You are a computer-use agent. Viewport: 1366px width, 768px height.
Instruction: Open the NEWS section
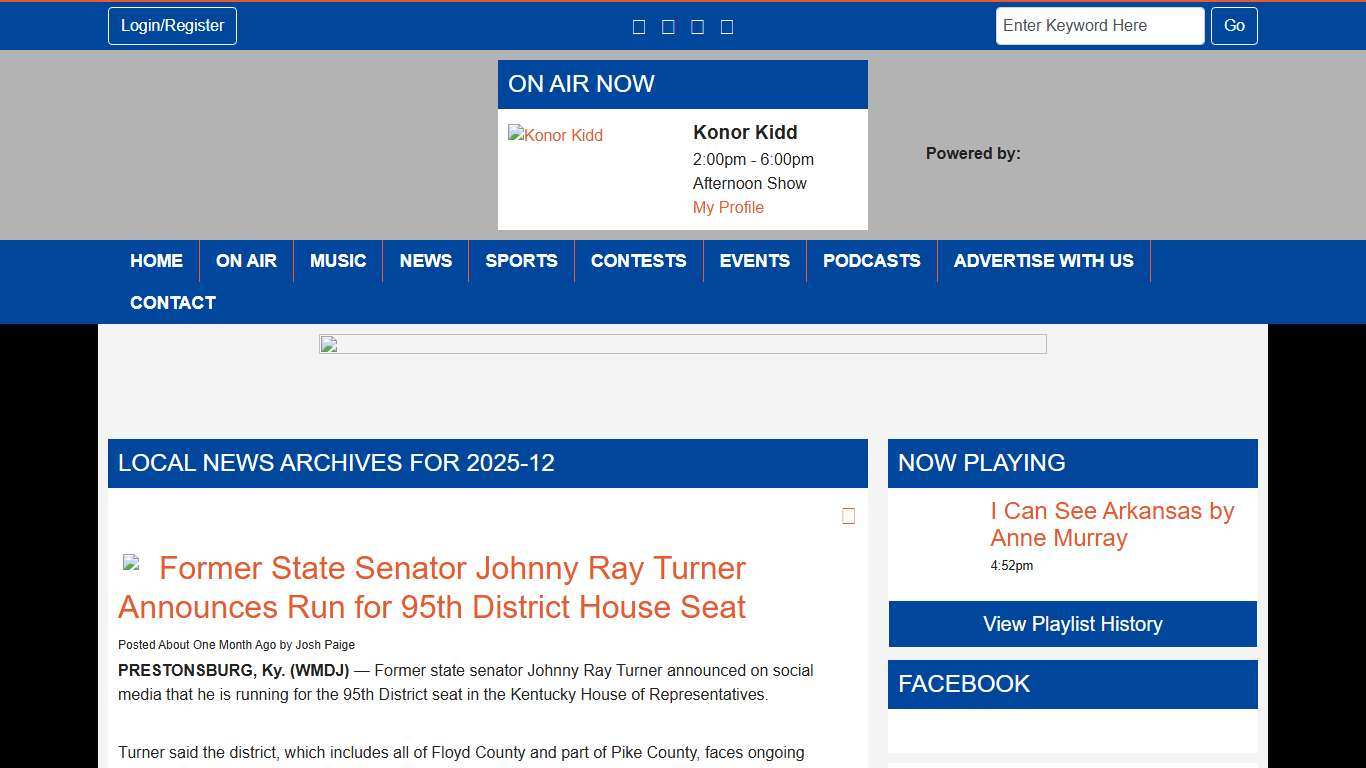[x=425, y=261]
